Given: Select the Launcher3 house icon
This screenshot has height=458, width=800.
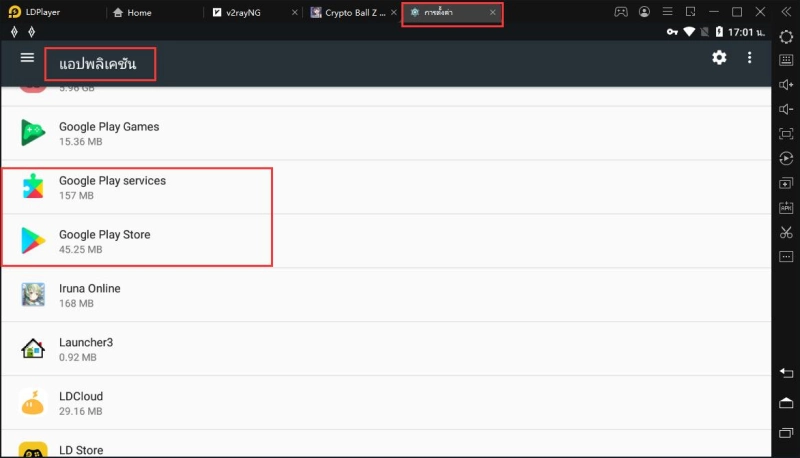Looking at the screenshot, I should (33, 349).
